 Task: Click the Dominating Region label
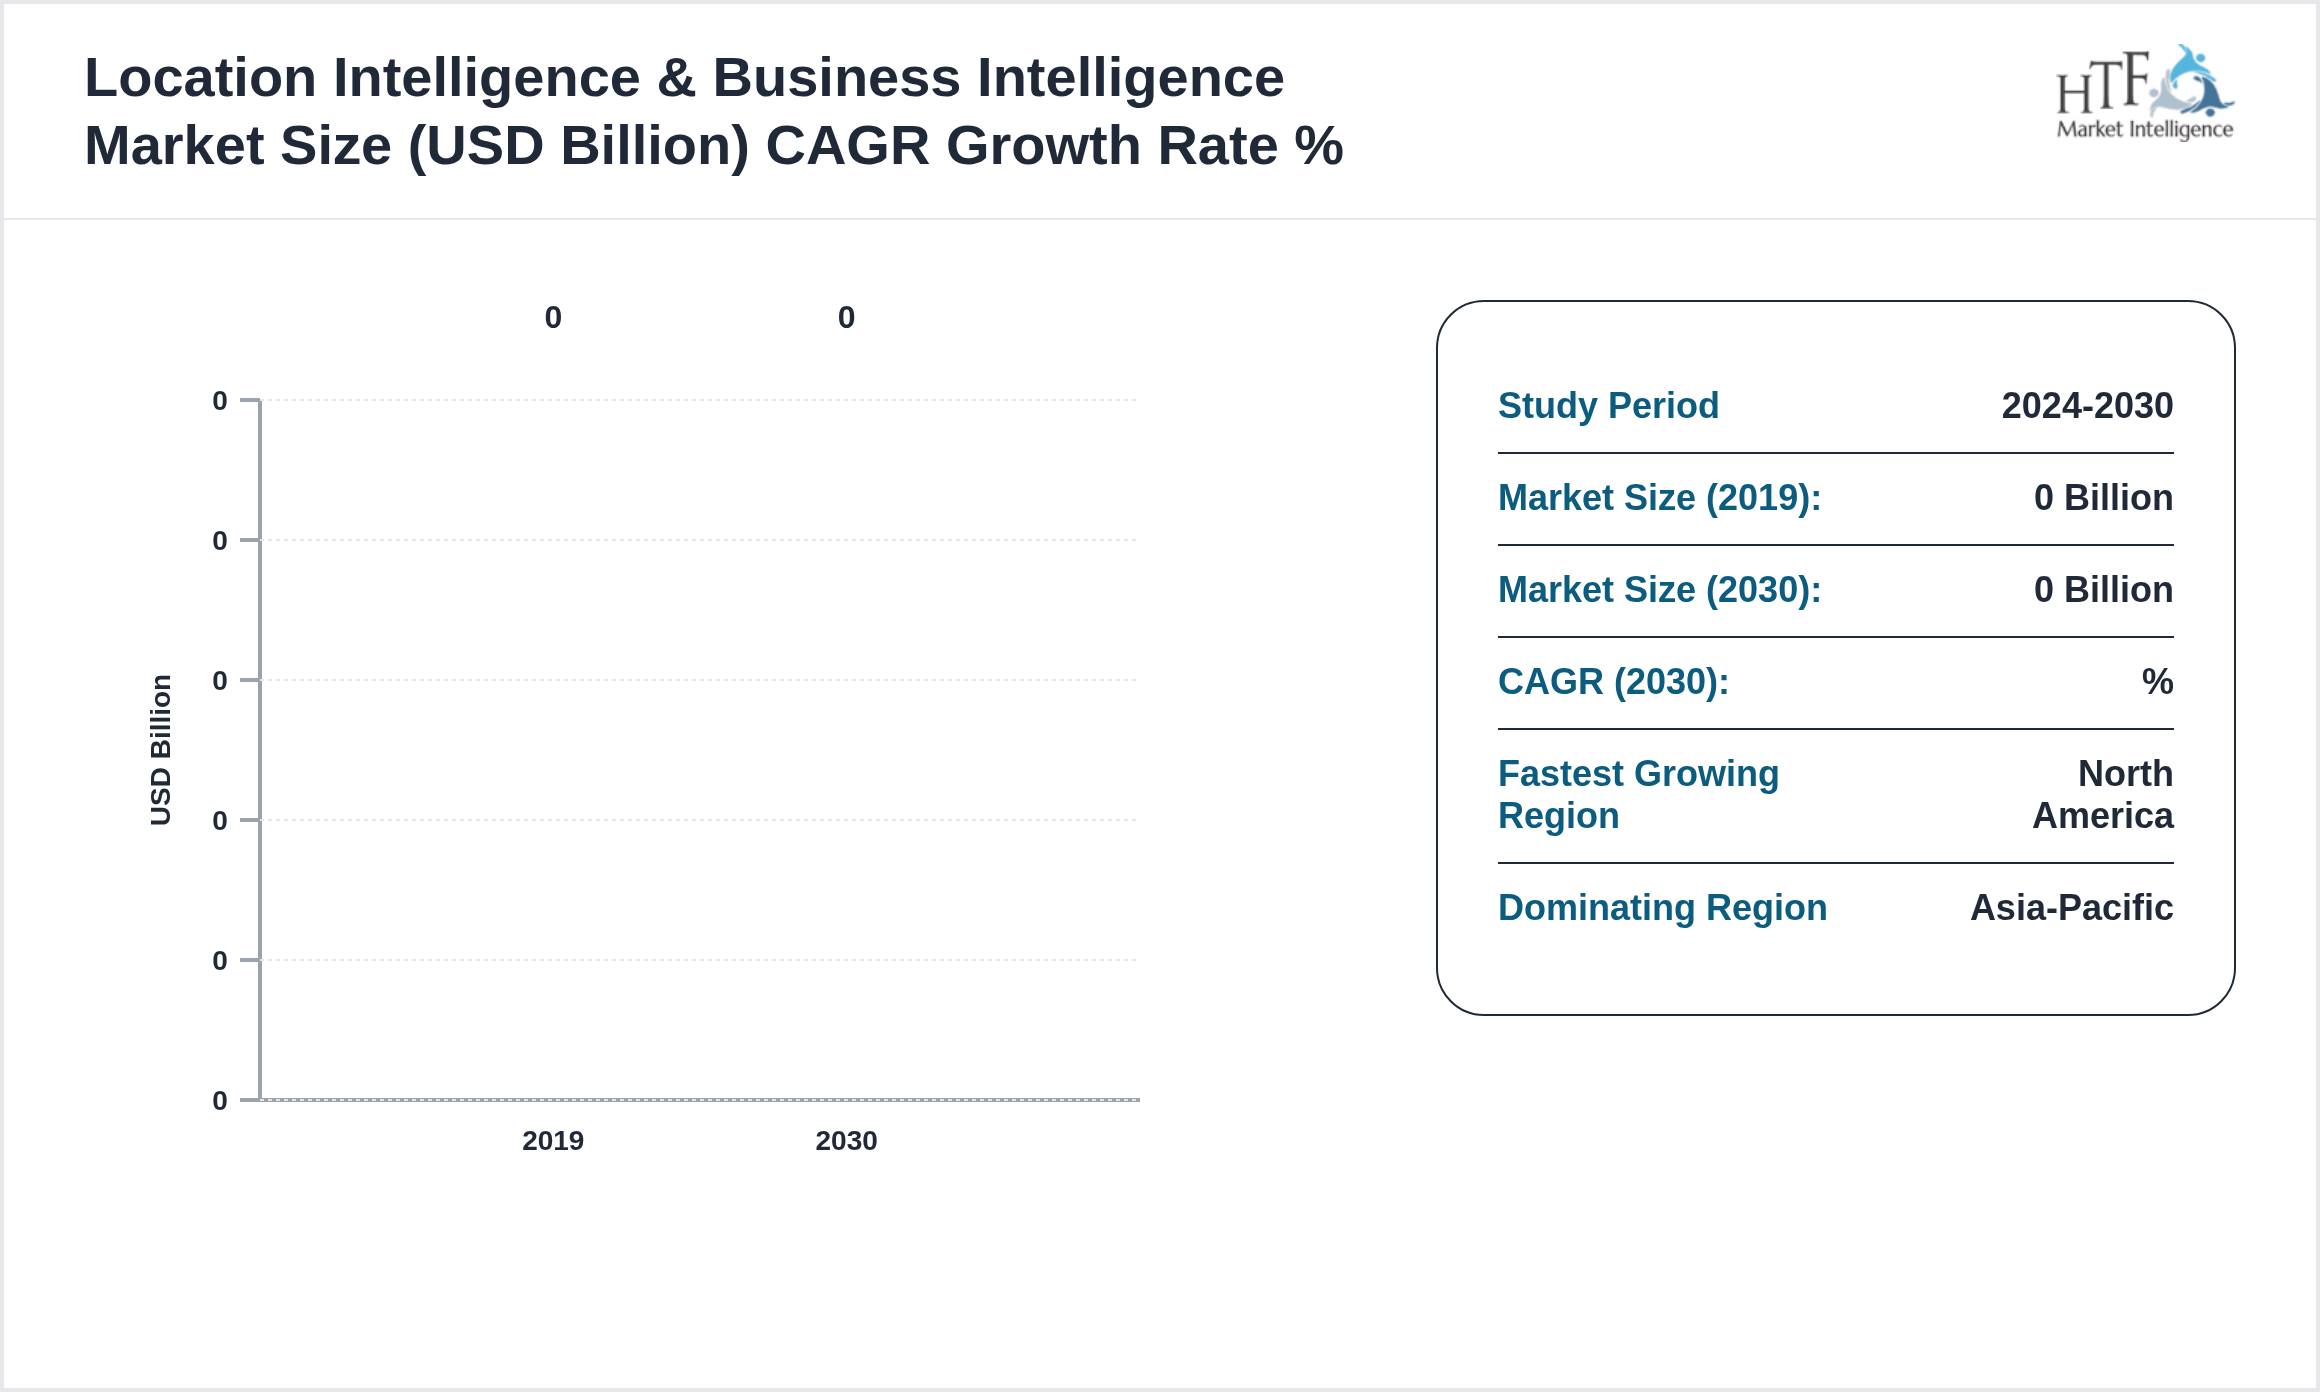[1662, 908]
